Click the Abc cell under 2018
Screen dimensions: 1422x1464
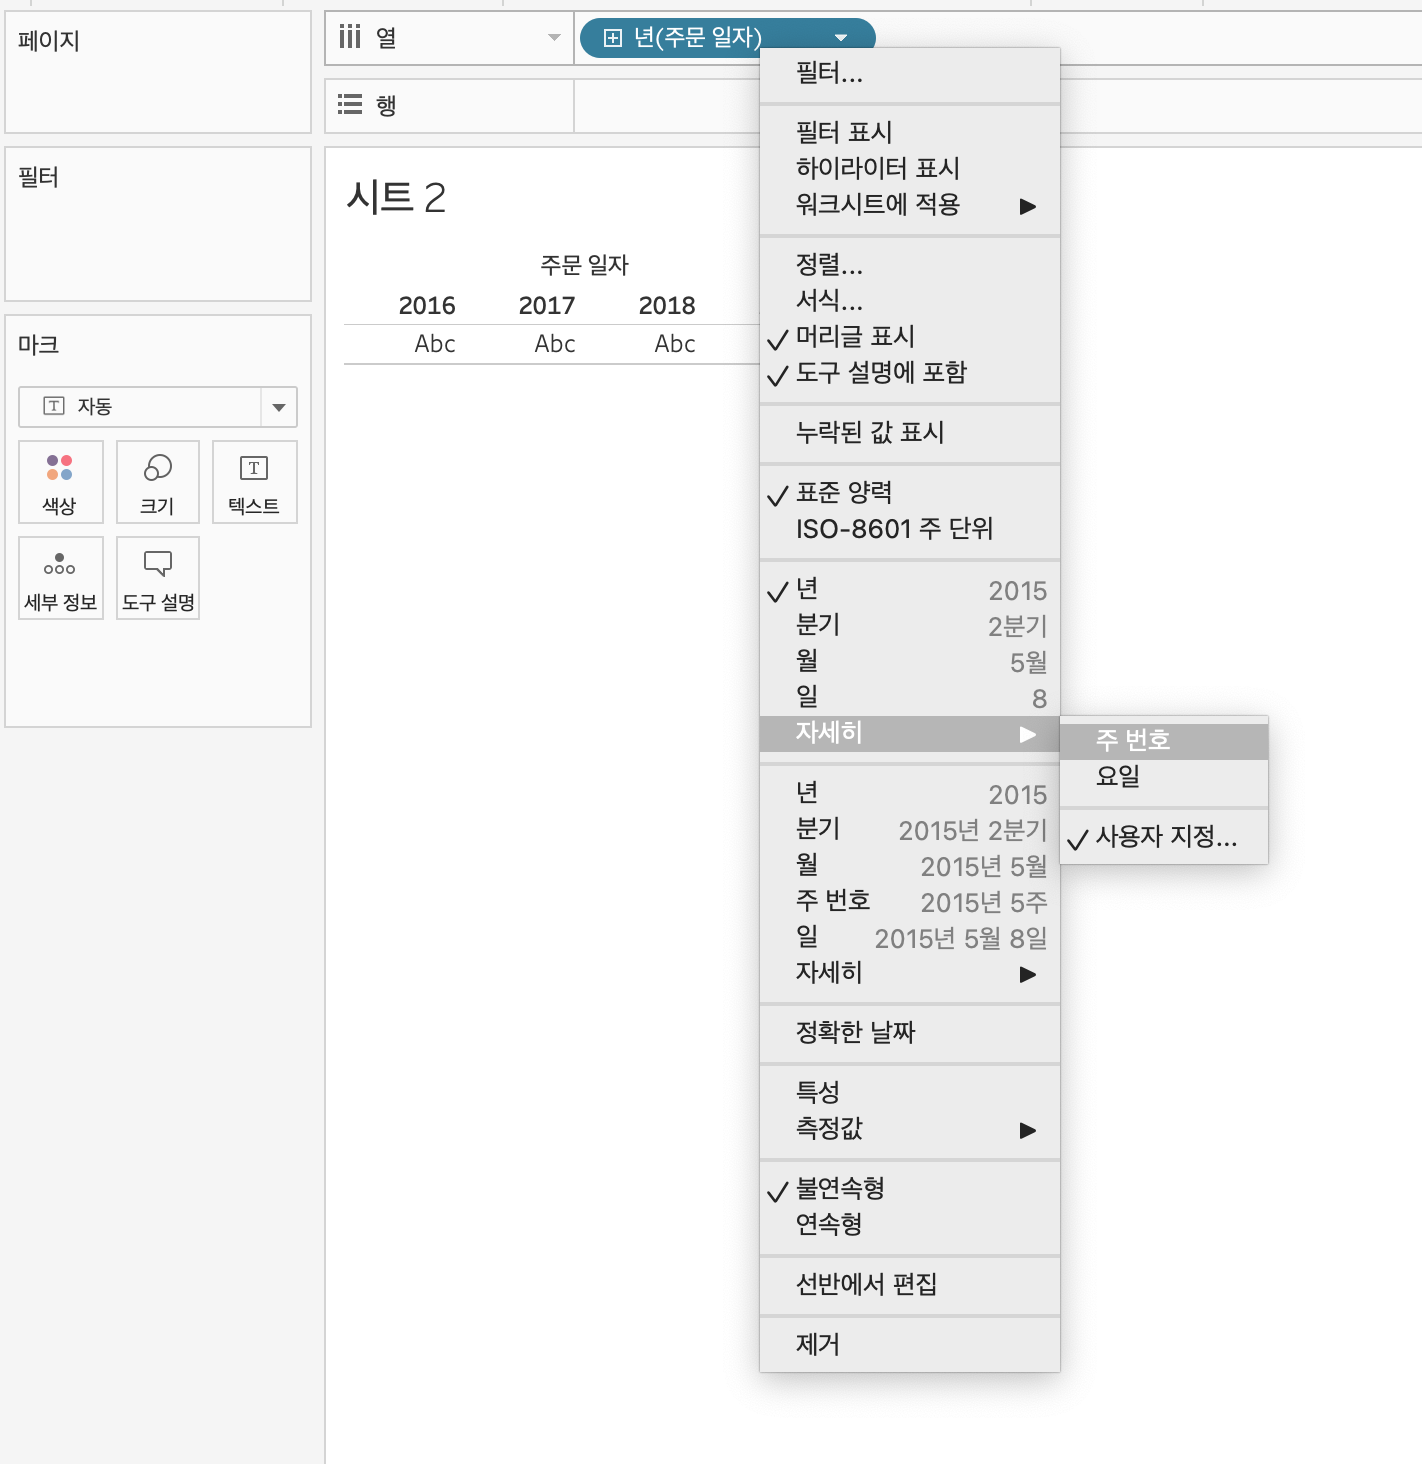675,344
